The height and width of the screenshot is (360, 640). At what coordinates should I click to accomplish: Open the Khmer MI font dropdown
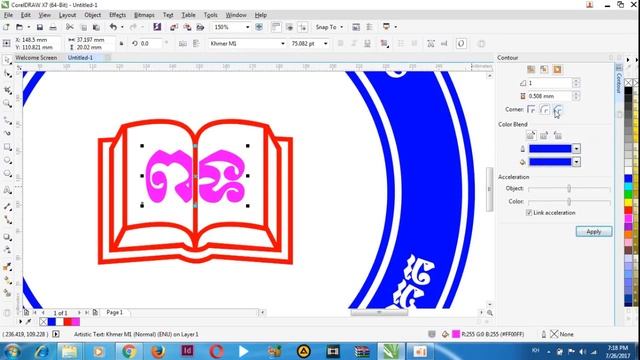point(282,44)
